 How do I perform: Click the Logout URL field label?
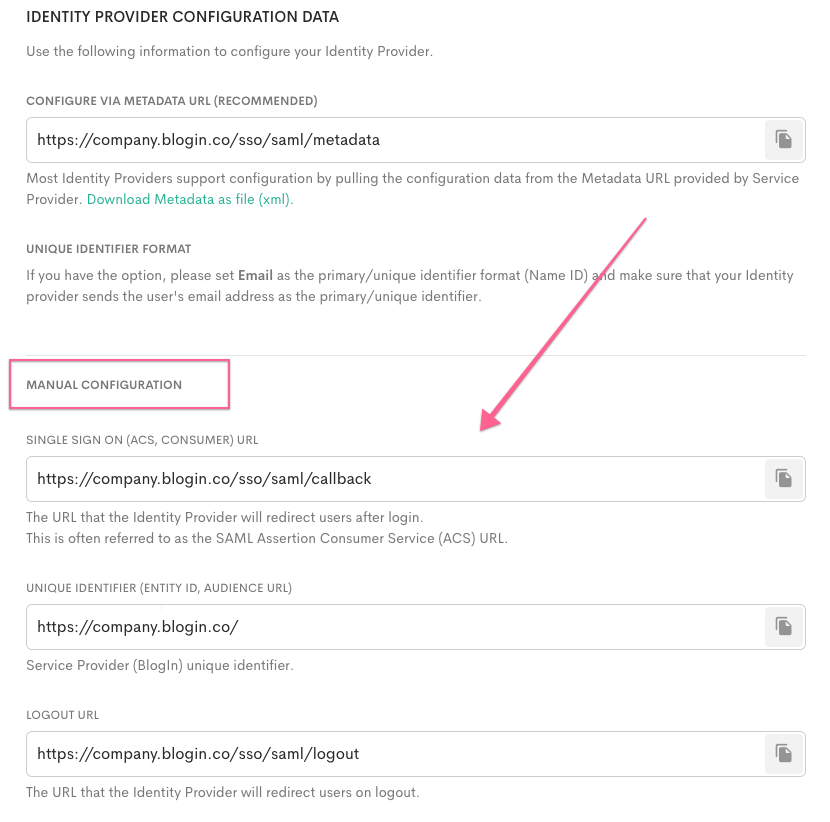[x=62, y=715]
